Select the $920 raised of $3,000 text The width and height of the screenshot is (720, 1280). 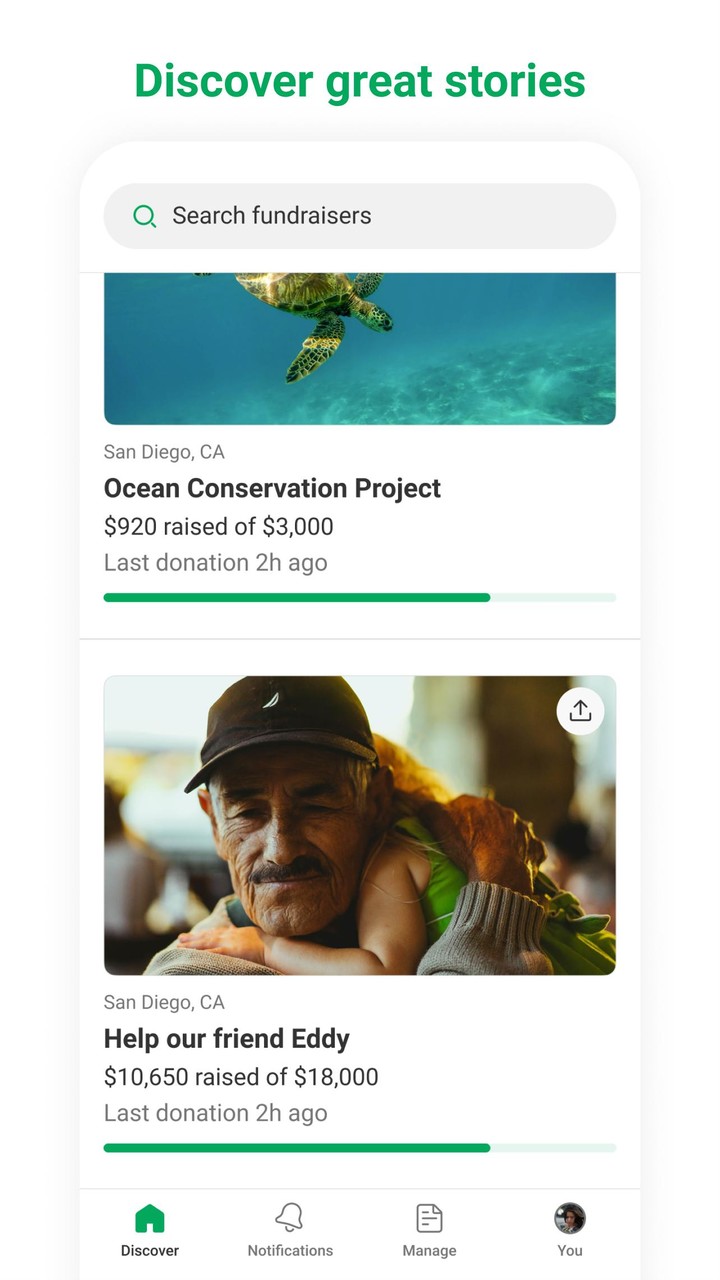[218, 526]
